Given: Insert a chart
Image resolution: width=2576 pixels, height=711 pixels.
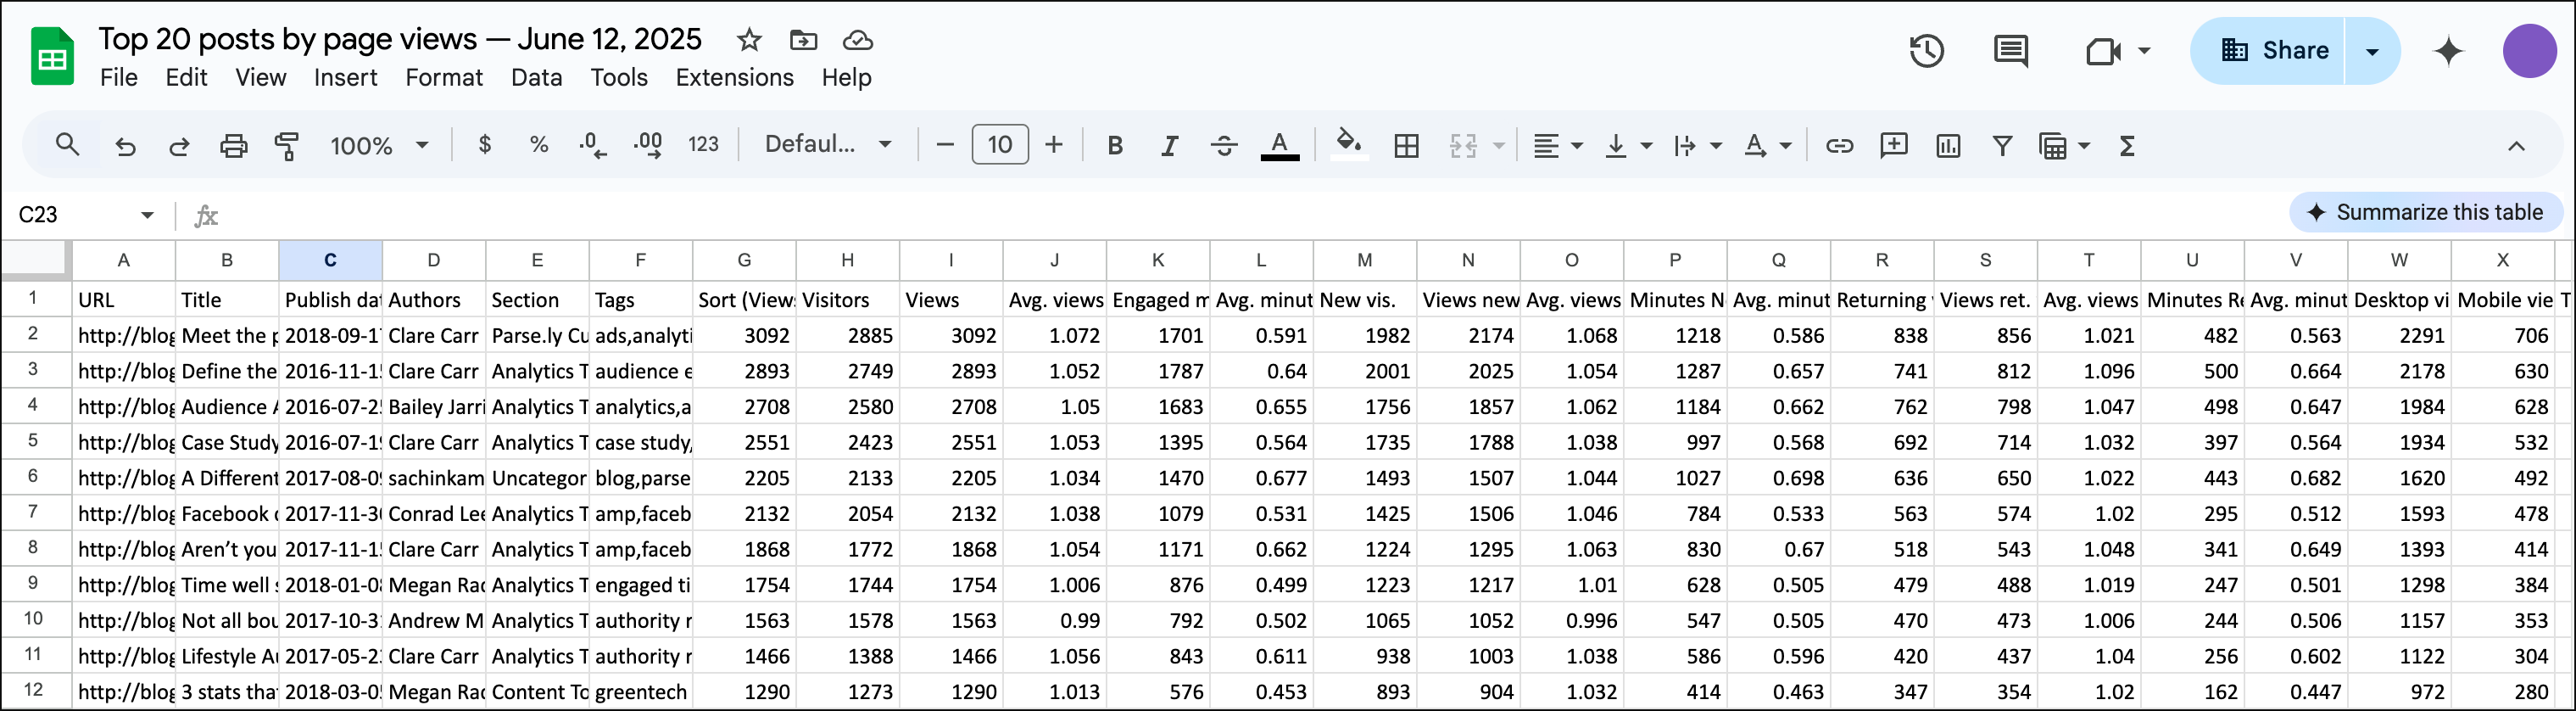Looking at the screenshot, I should click(x=1948, y=146).
